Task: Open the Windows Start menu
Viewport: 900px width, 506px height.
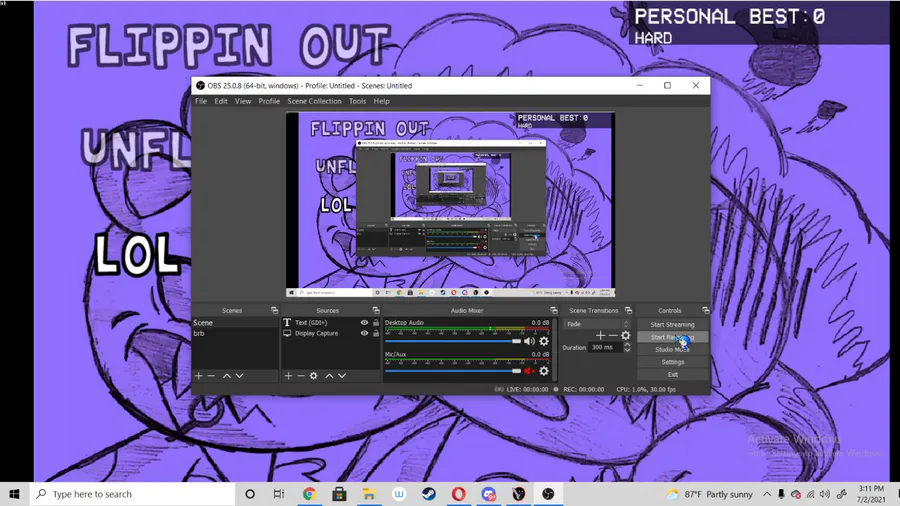Action: [x=14, y=494]
